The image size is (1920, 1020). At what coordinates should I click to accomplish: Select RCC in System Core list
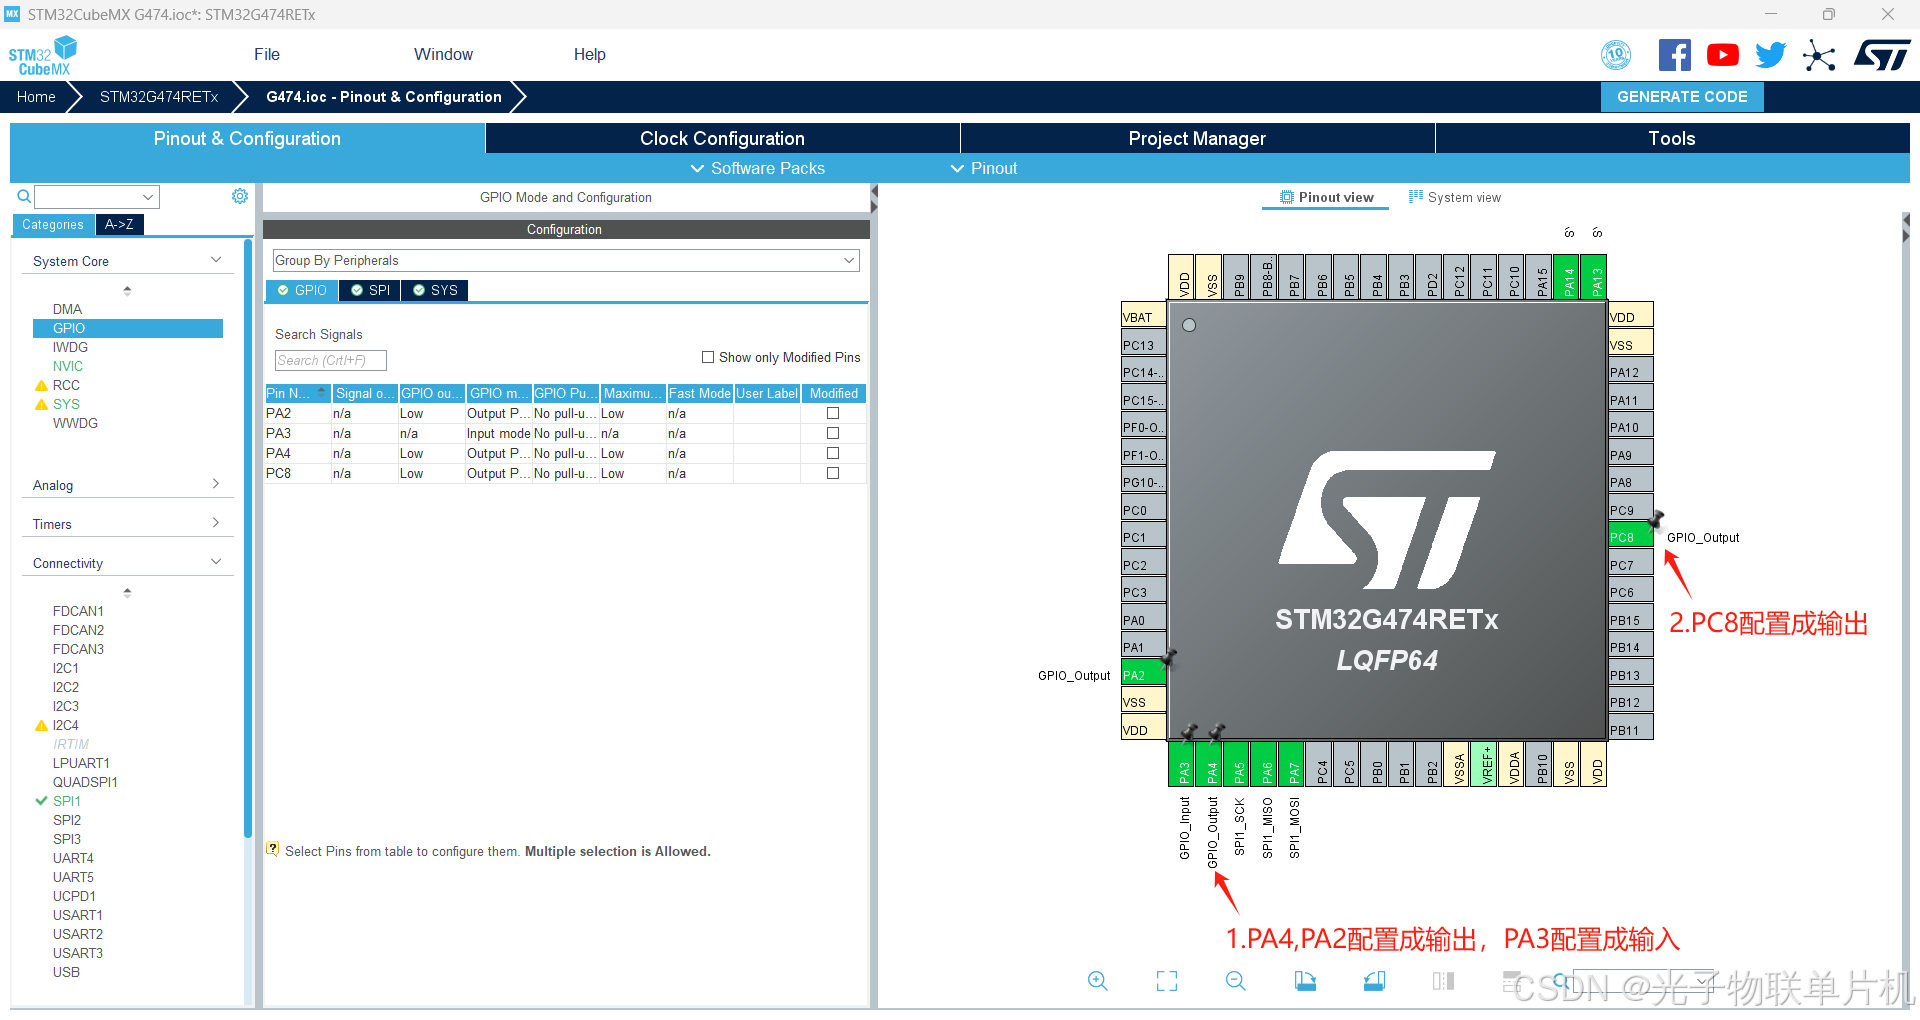pyautogui.click(x=66, y=385)
